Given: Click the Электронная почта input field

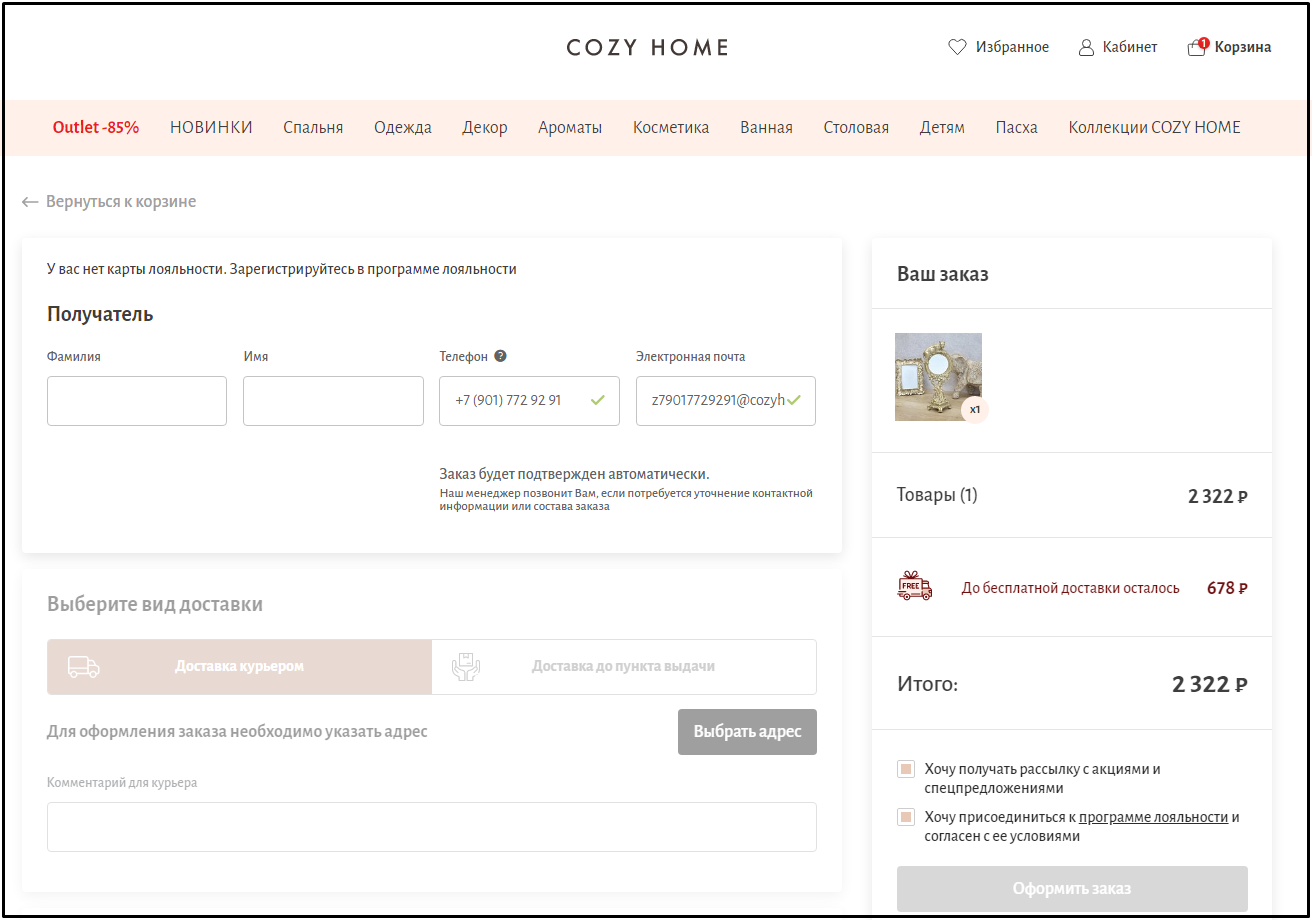Looking at the screenshot, I should tap(726, 401).
